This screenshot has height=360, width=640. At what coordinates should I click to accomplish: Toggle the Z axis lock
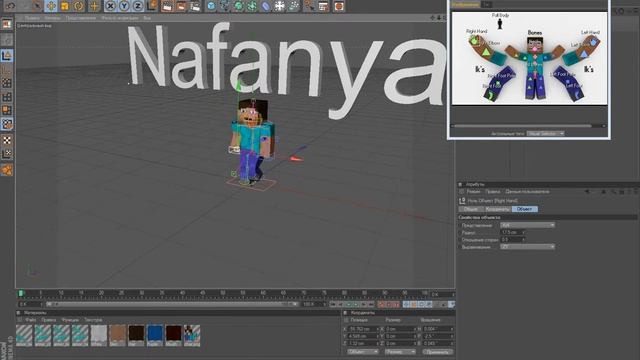138,6
